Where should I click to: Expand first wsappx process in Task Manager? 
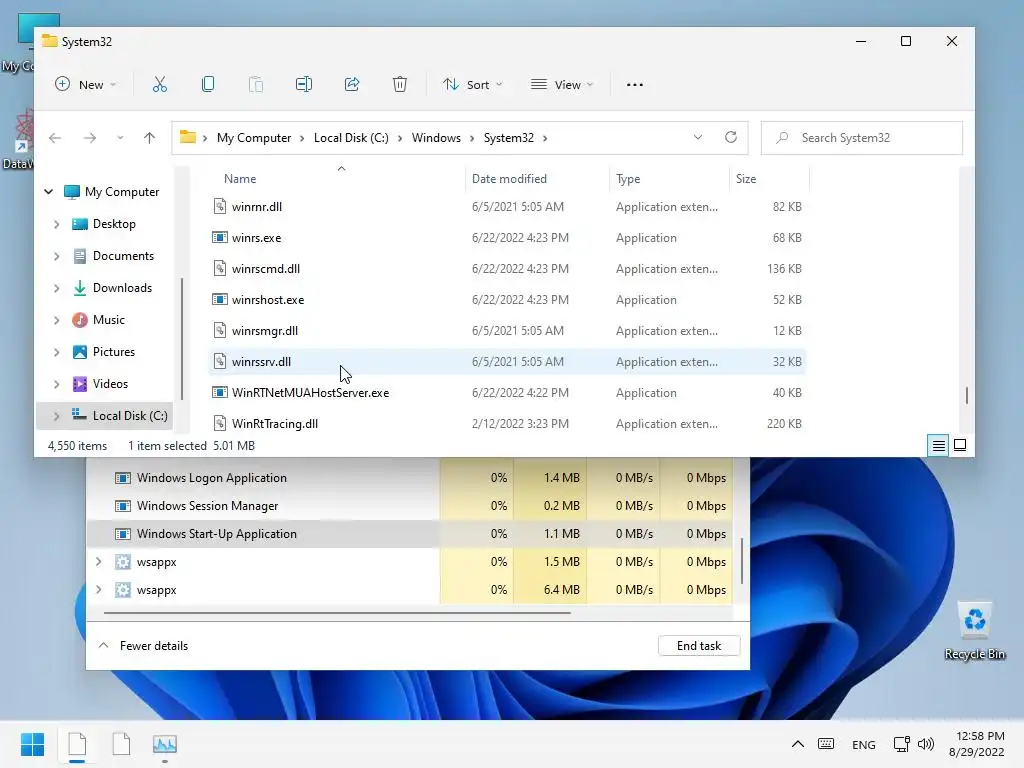click(99, 562)
